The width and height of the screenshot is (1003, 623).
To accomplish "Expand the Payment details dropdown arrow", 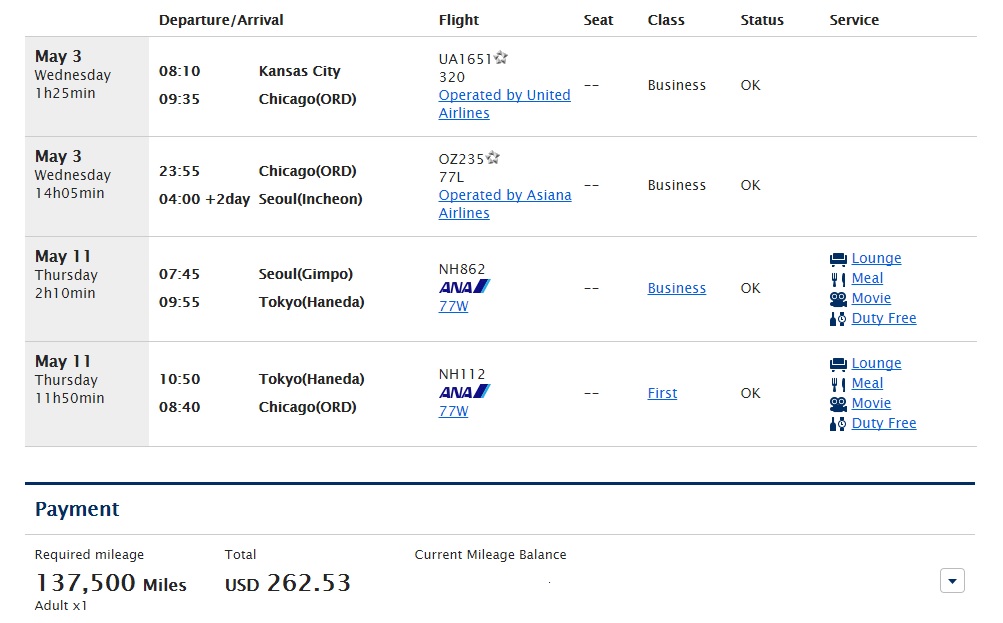I will (952, 581).
